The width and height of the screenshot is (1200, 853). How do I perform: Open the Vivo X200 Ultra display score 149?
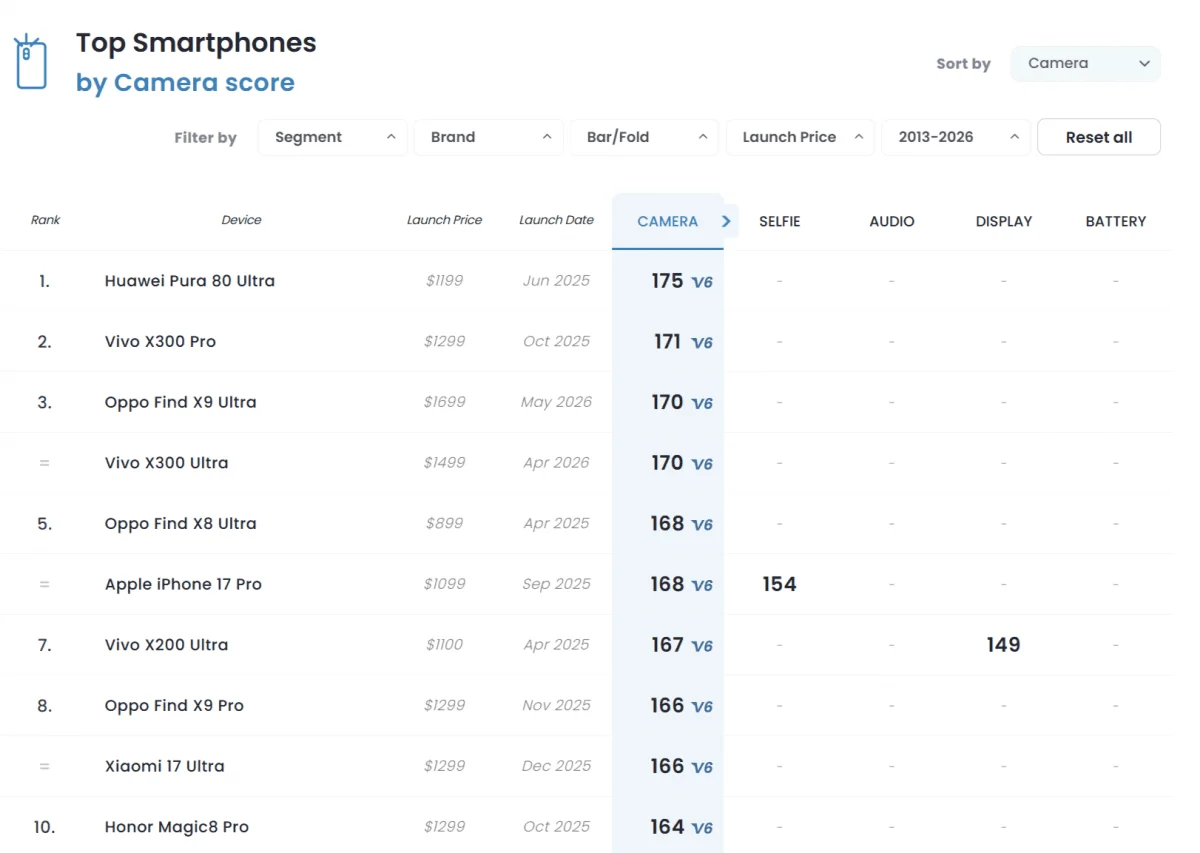[1003, 645]
